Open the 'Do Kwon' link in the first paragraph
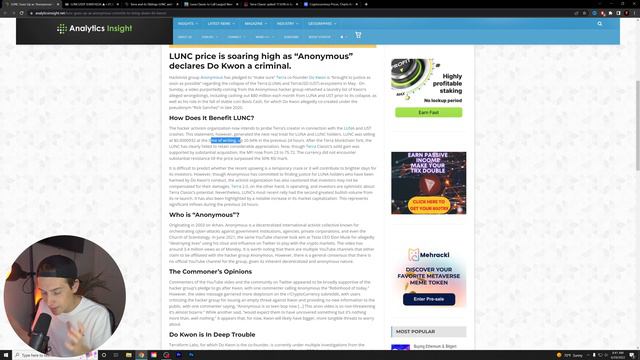This screenshot has height=360, width=640. (x=317, y=77)
